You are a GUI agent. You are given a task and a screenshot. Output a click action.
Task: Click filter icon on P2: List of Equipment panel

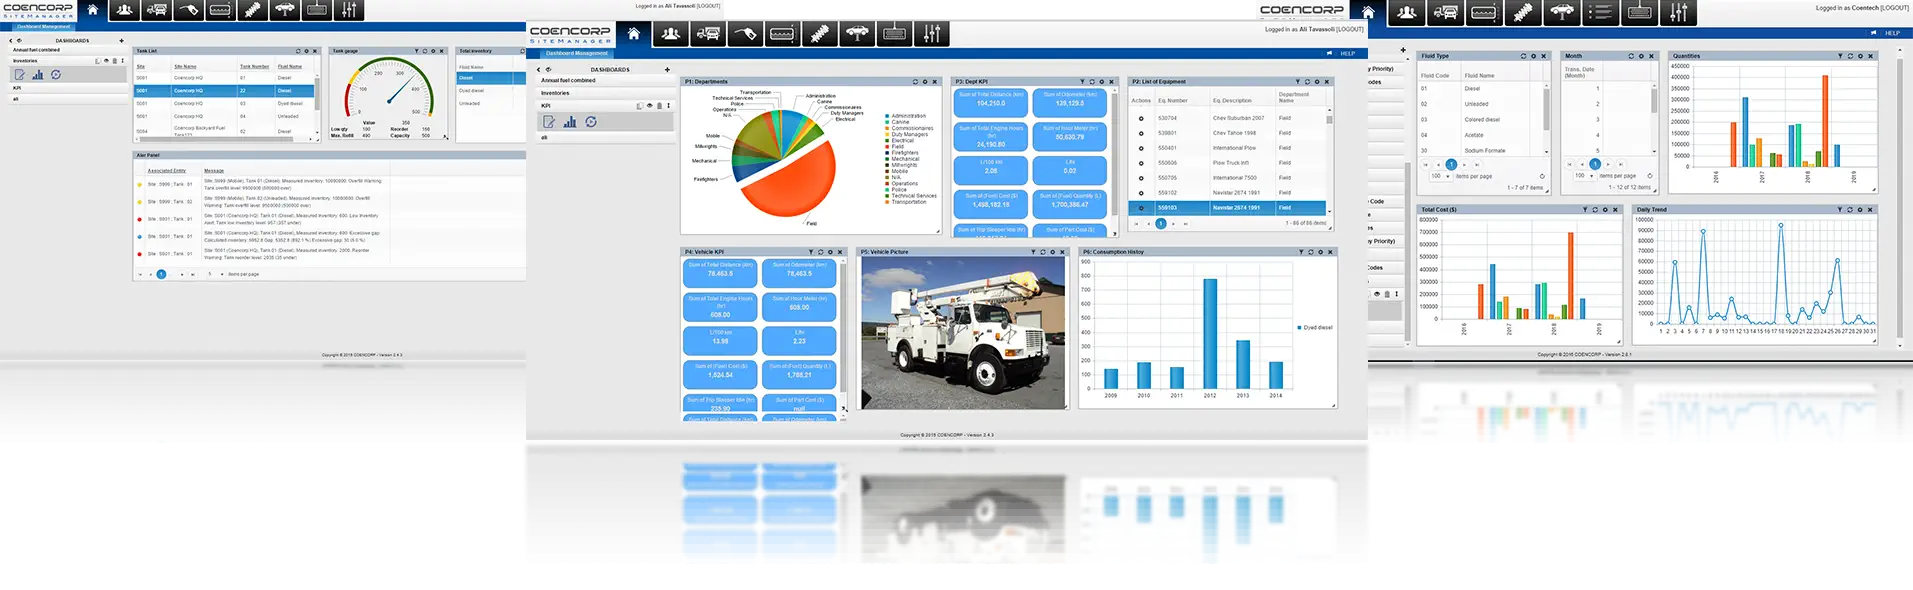1297,82
